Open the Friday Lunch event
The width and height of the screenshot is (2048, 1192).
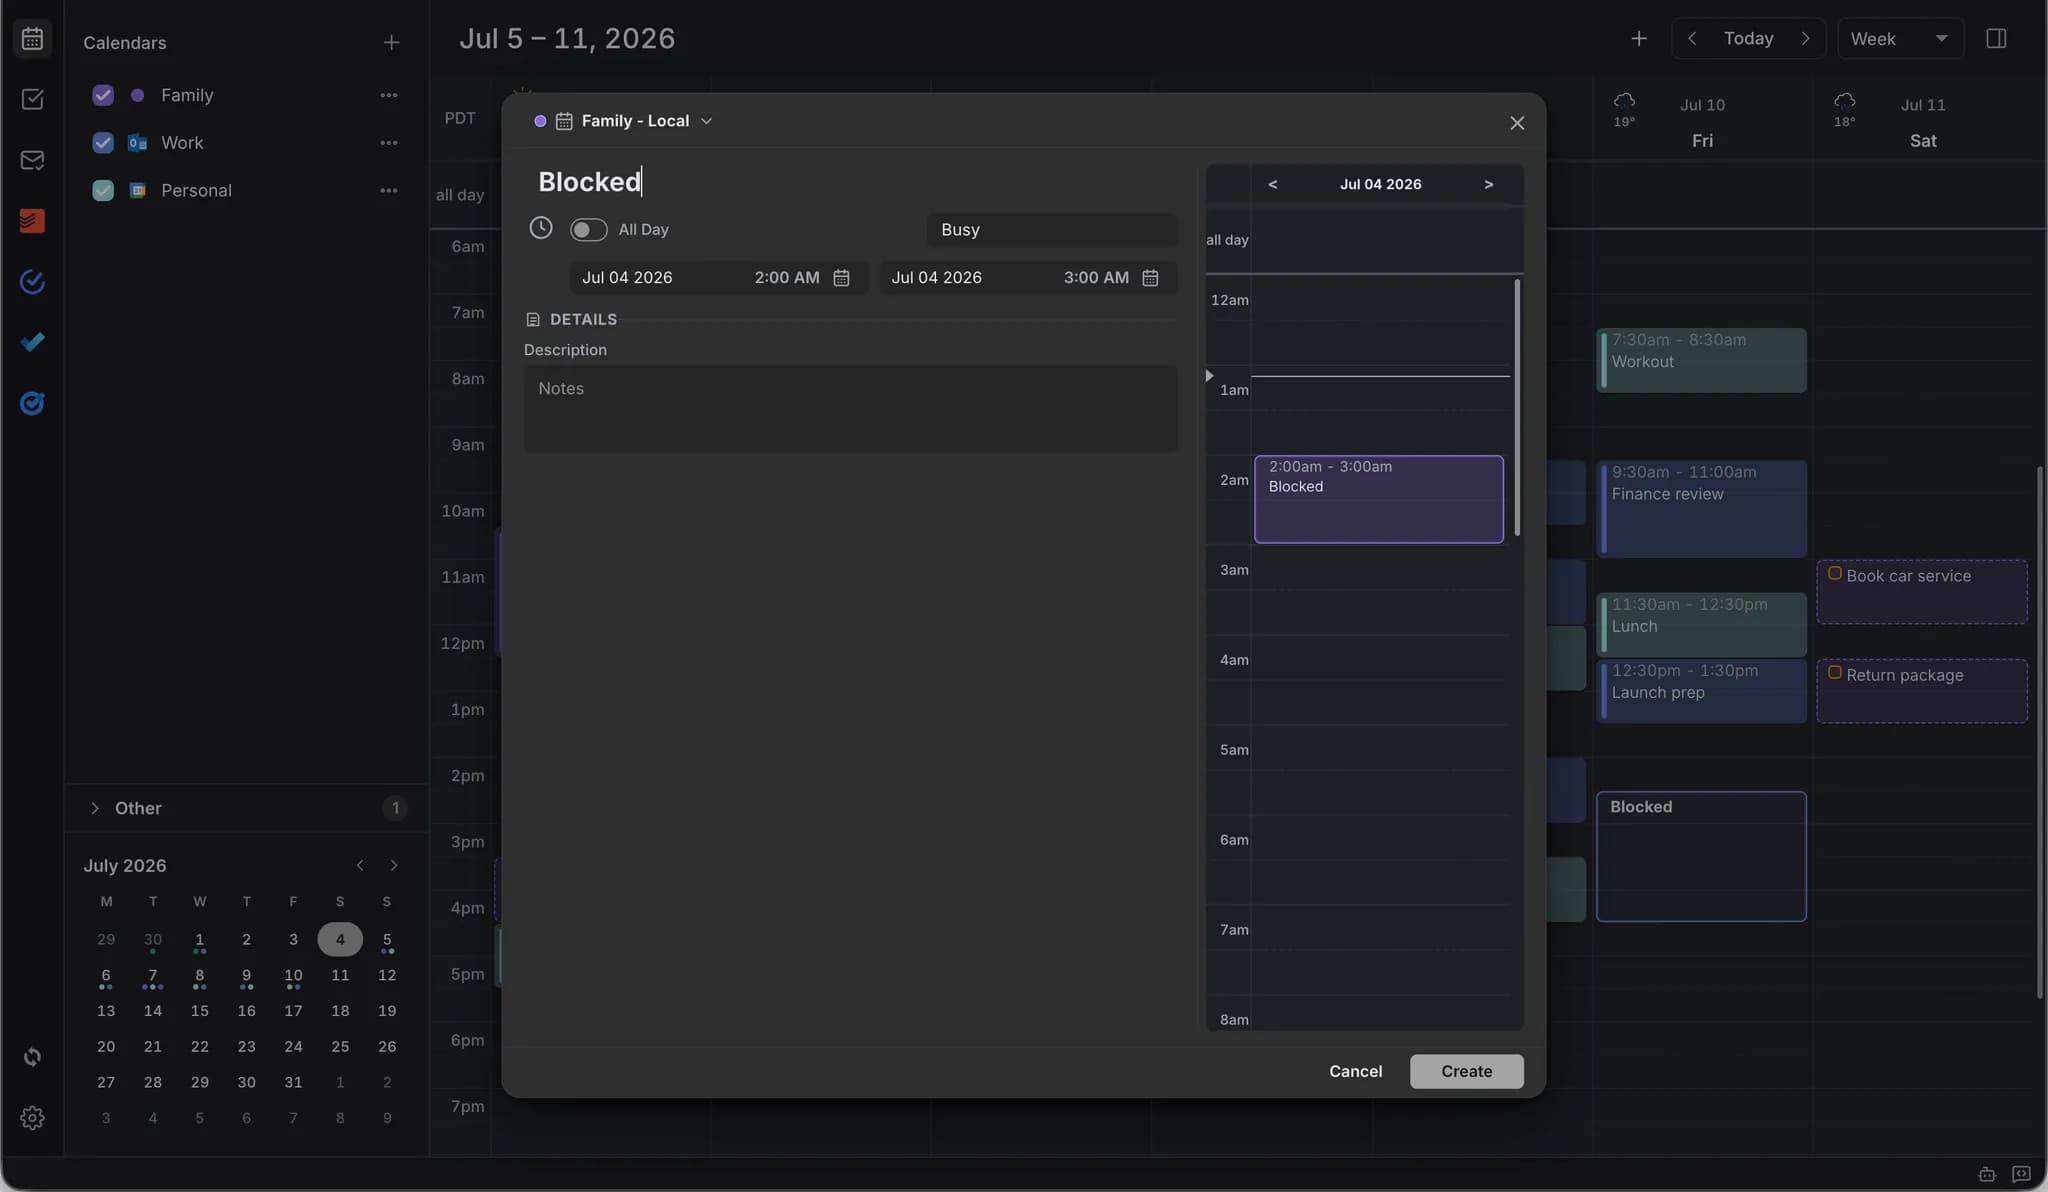[x=1701, y=624]
